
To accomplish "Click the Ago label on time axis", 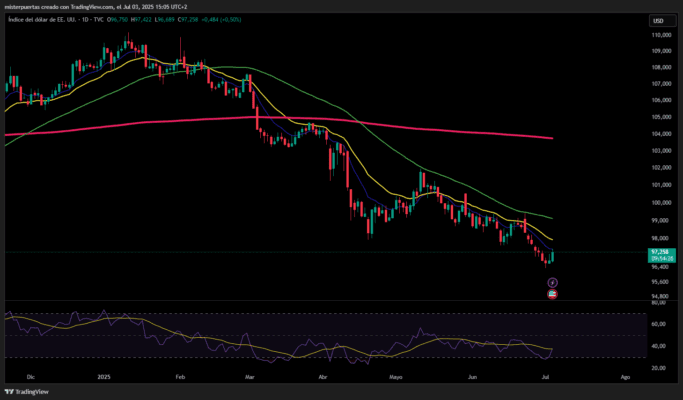I will point(624,378).
